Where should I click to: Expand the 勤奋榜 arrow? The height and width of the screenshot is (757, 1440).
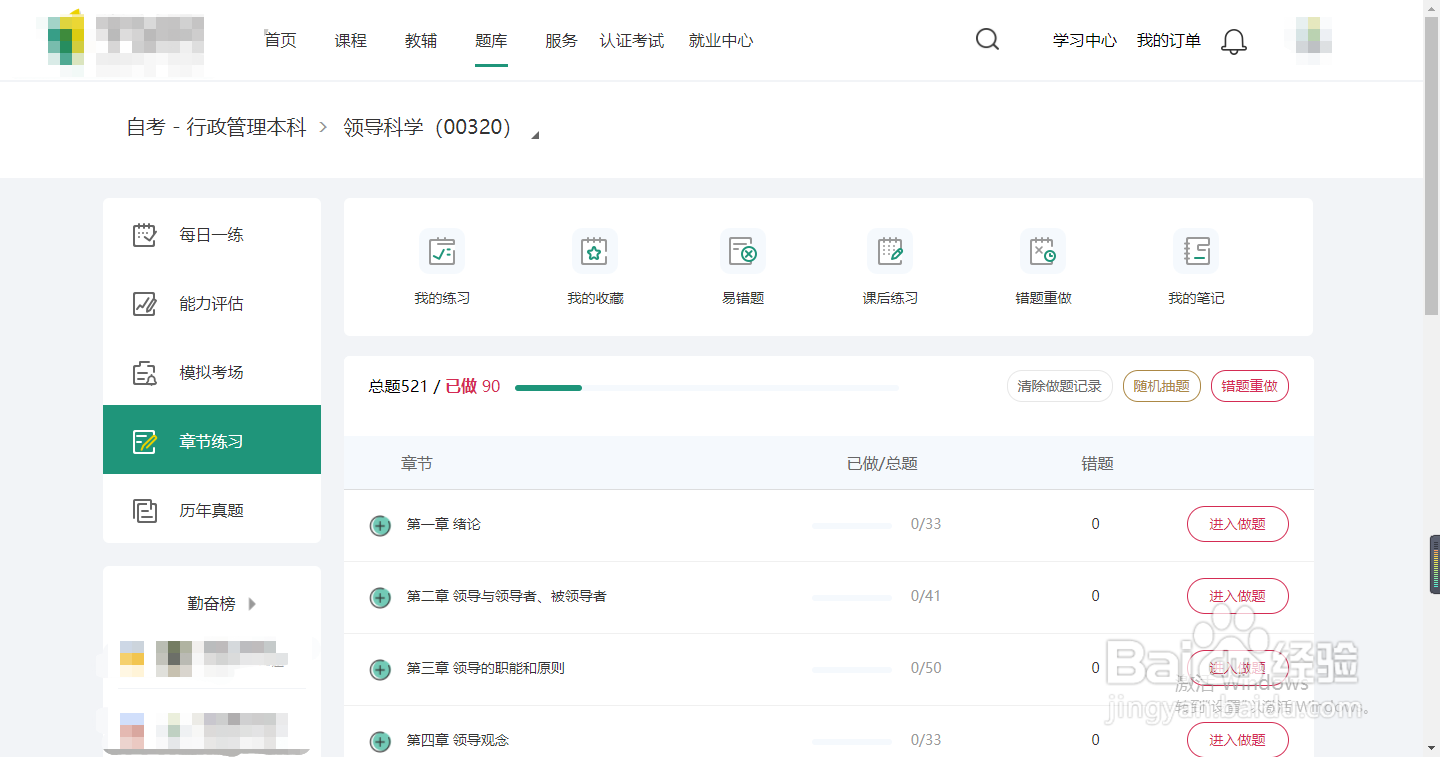pyautogui.click(x=252, y=603)
